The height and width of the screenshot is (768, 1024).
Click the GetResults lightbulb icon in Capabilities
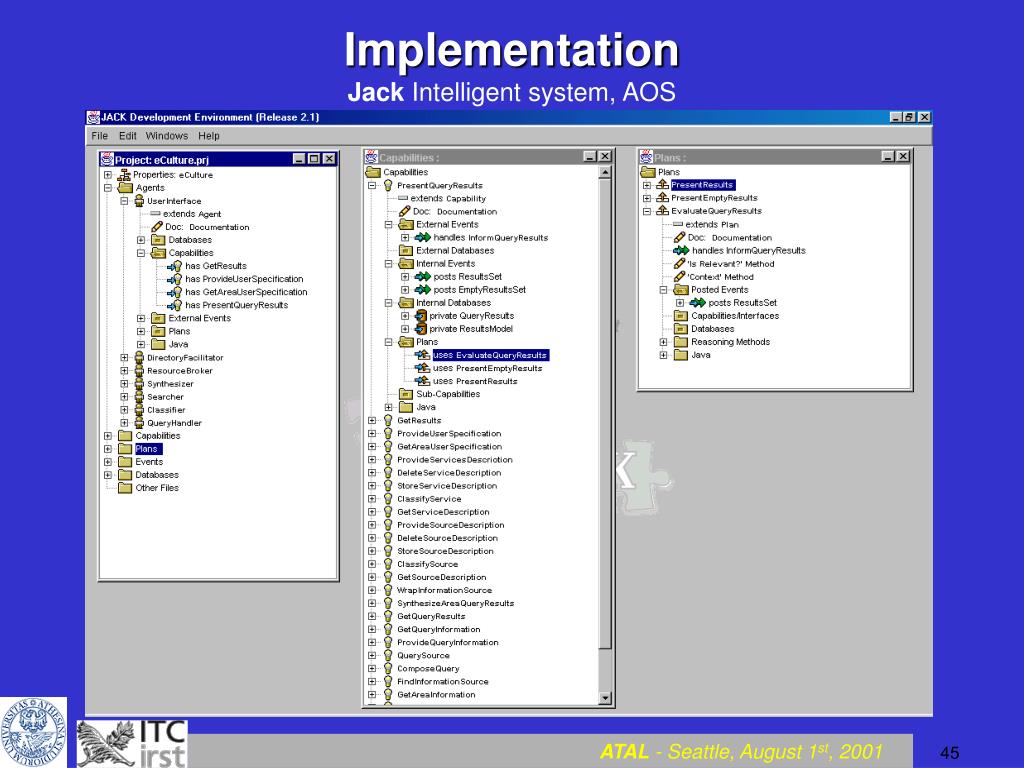pyautogui.click(x=388, y=421)
